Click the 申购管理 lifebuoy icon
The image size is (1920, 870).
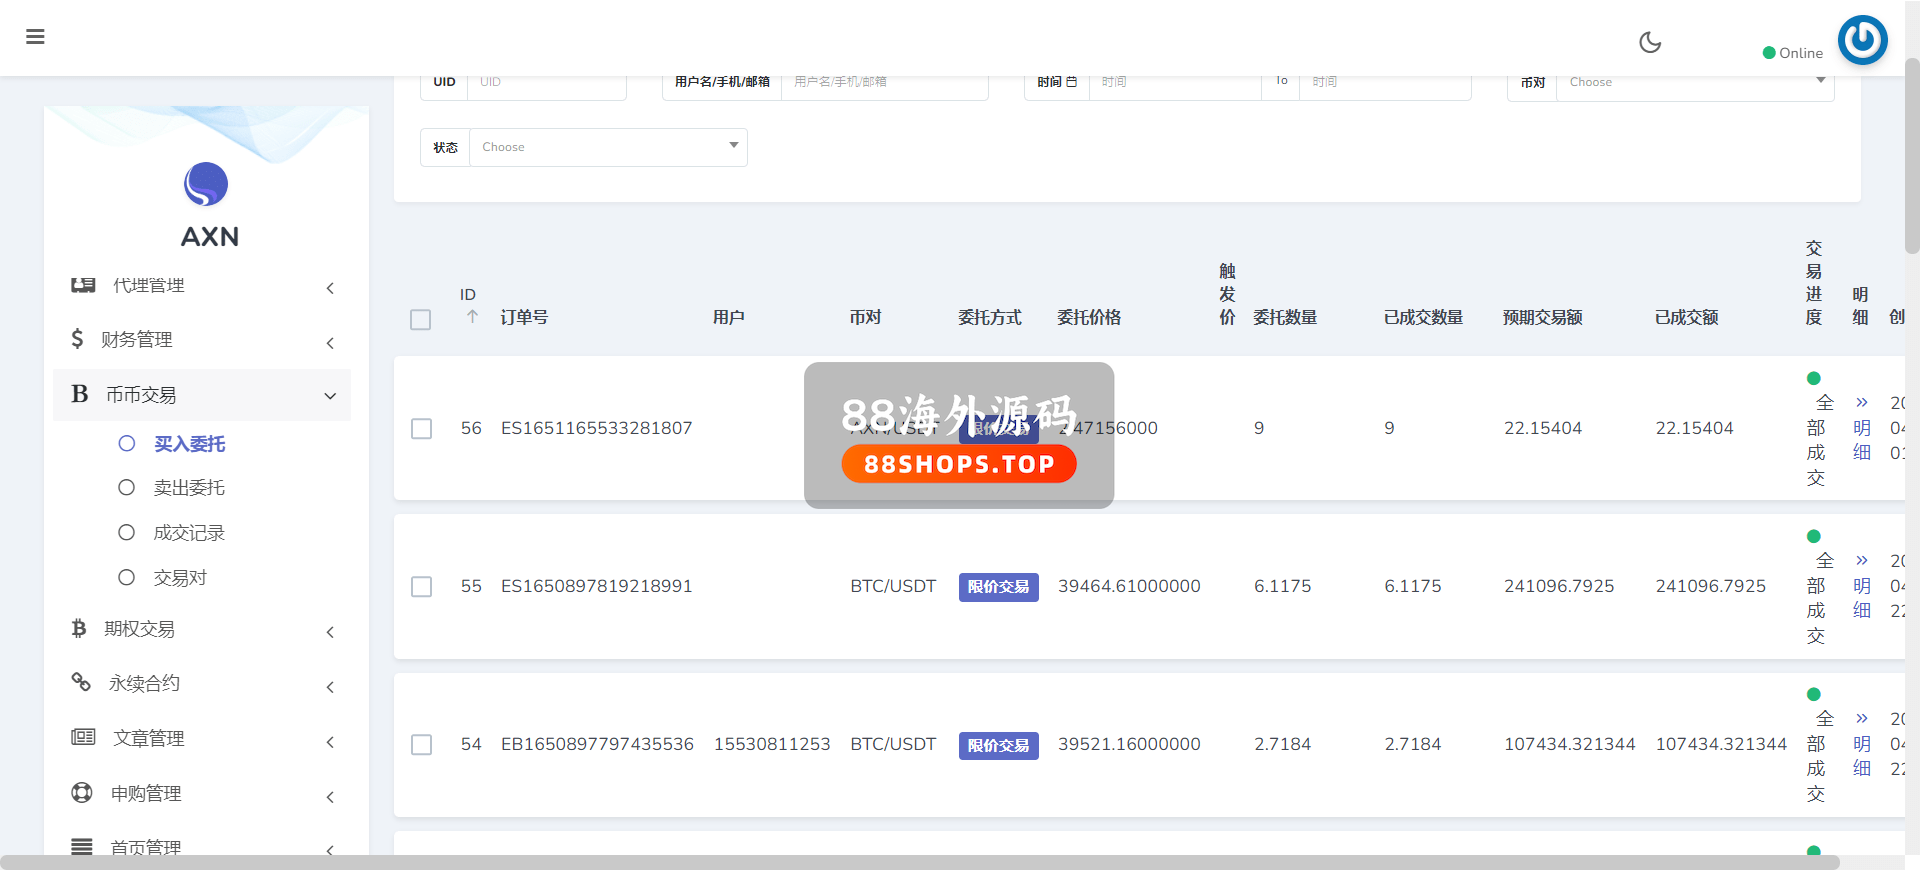coord(82,792)
